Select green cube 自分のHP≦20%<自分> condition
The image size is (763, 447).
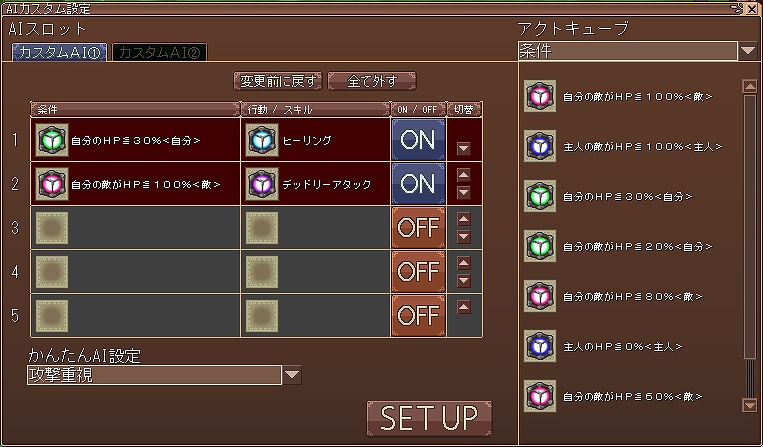[x=541, y=246]
